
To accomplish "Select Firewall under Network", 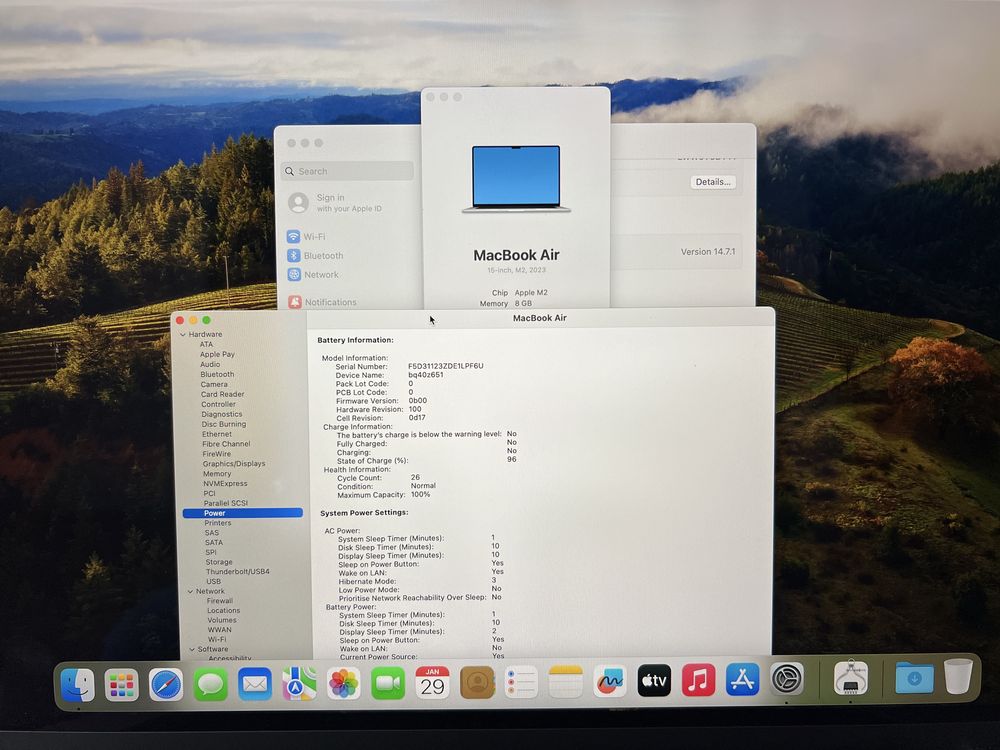I will tap(220, 601).
